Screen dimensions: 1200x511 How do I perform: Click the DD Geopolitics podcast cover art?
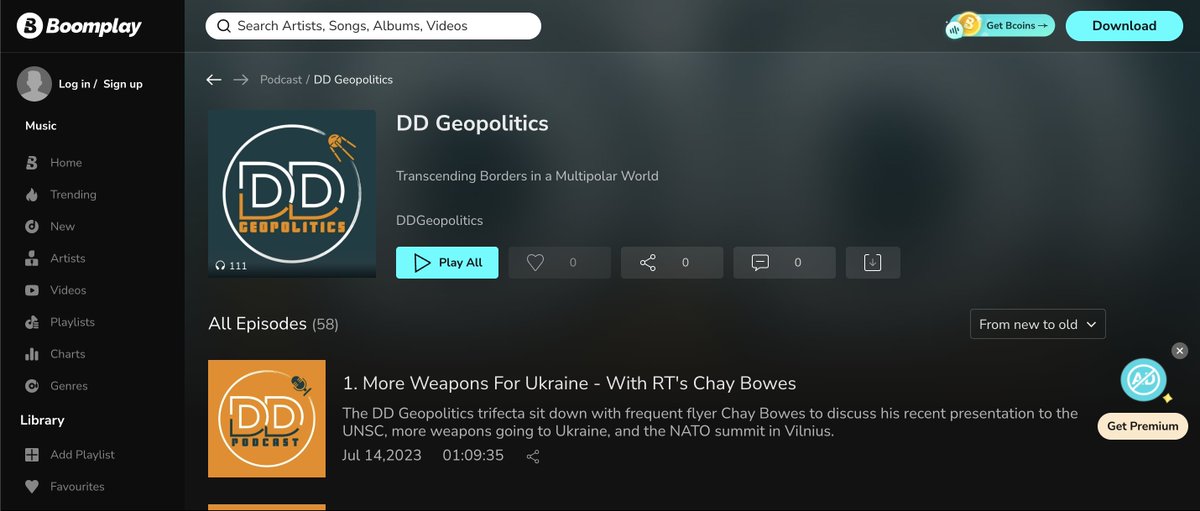click(x=292, y=194)
